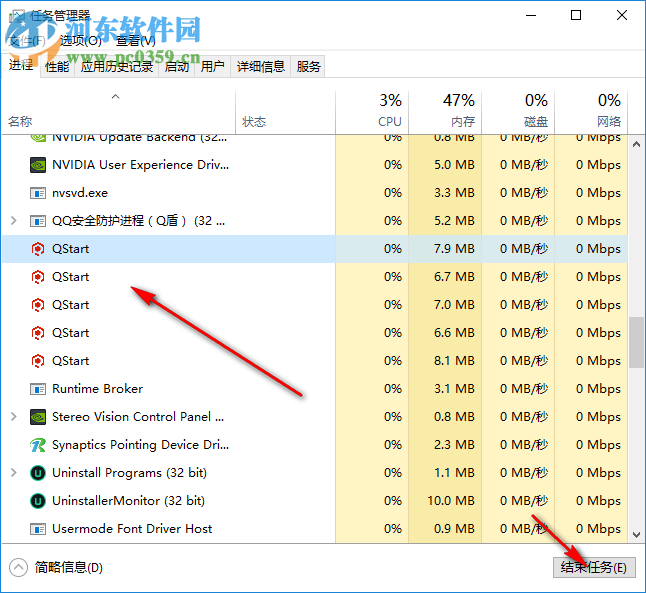
Task: Click the Uninstall Programs (32 bit) icon
Action: click(x=38, y=473)
